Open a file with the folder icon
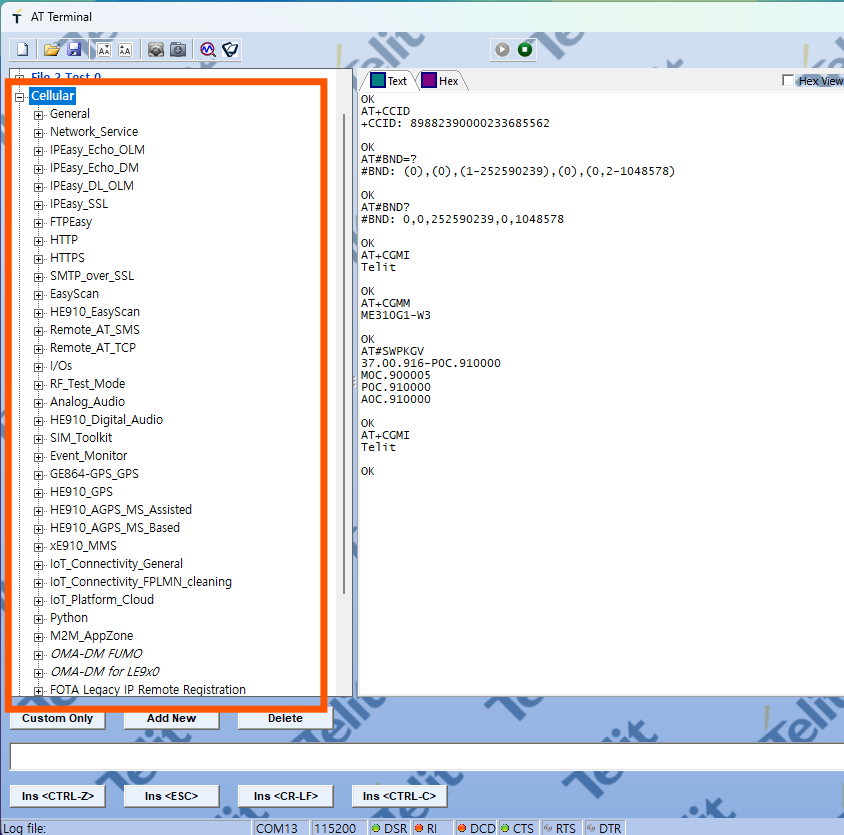Screen dimensions: 844x835 (x=52, y=50)
